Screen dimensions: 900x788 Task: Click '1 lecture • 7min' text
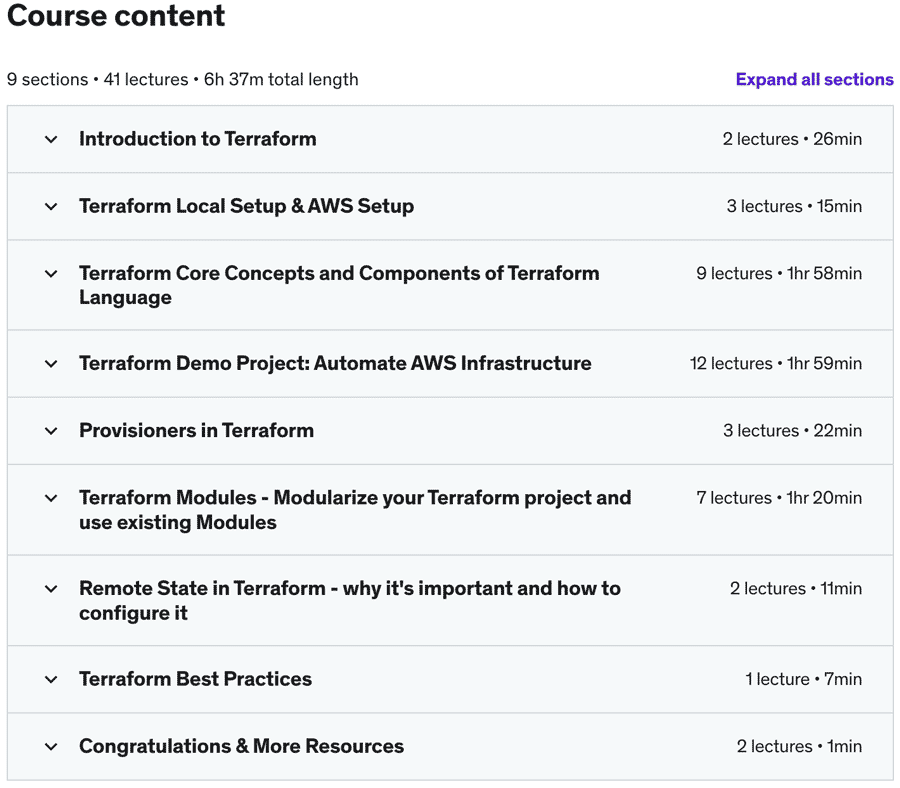(804, 679)
